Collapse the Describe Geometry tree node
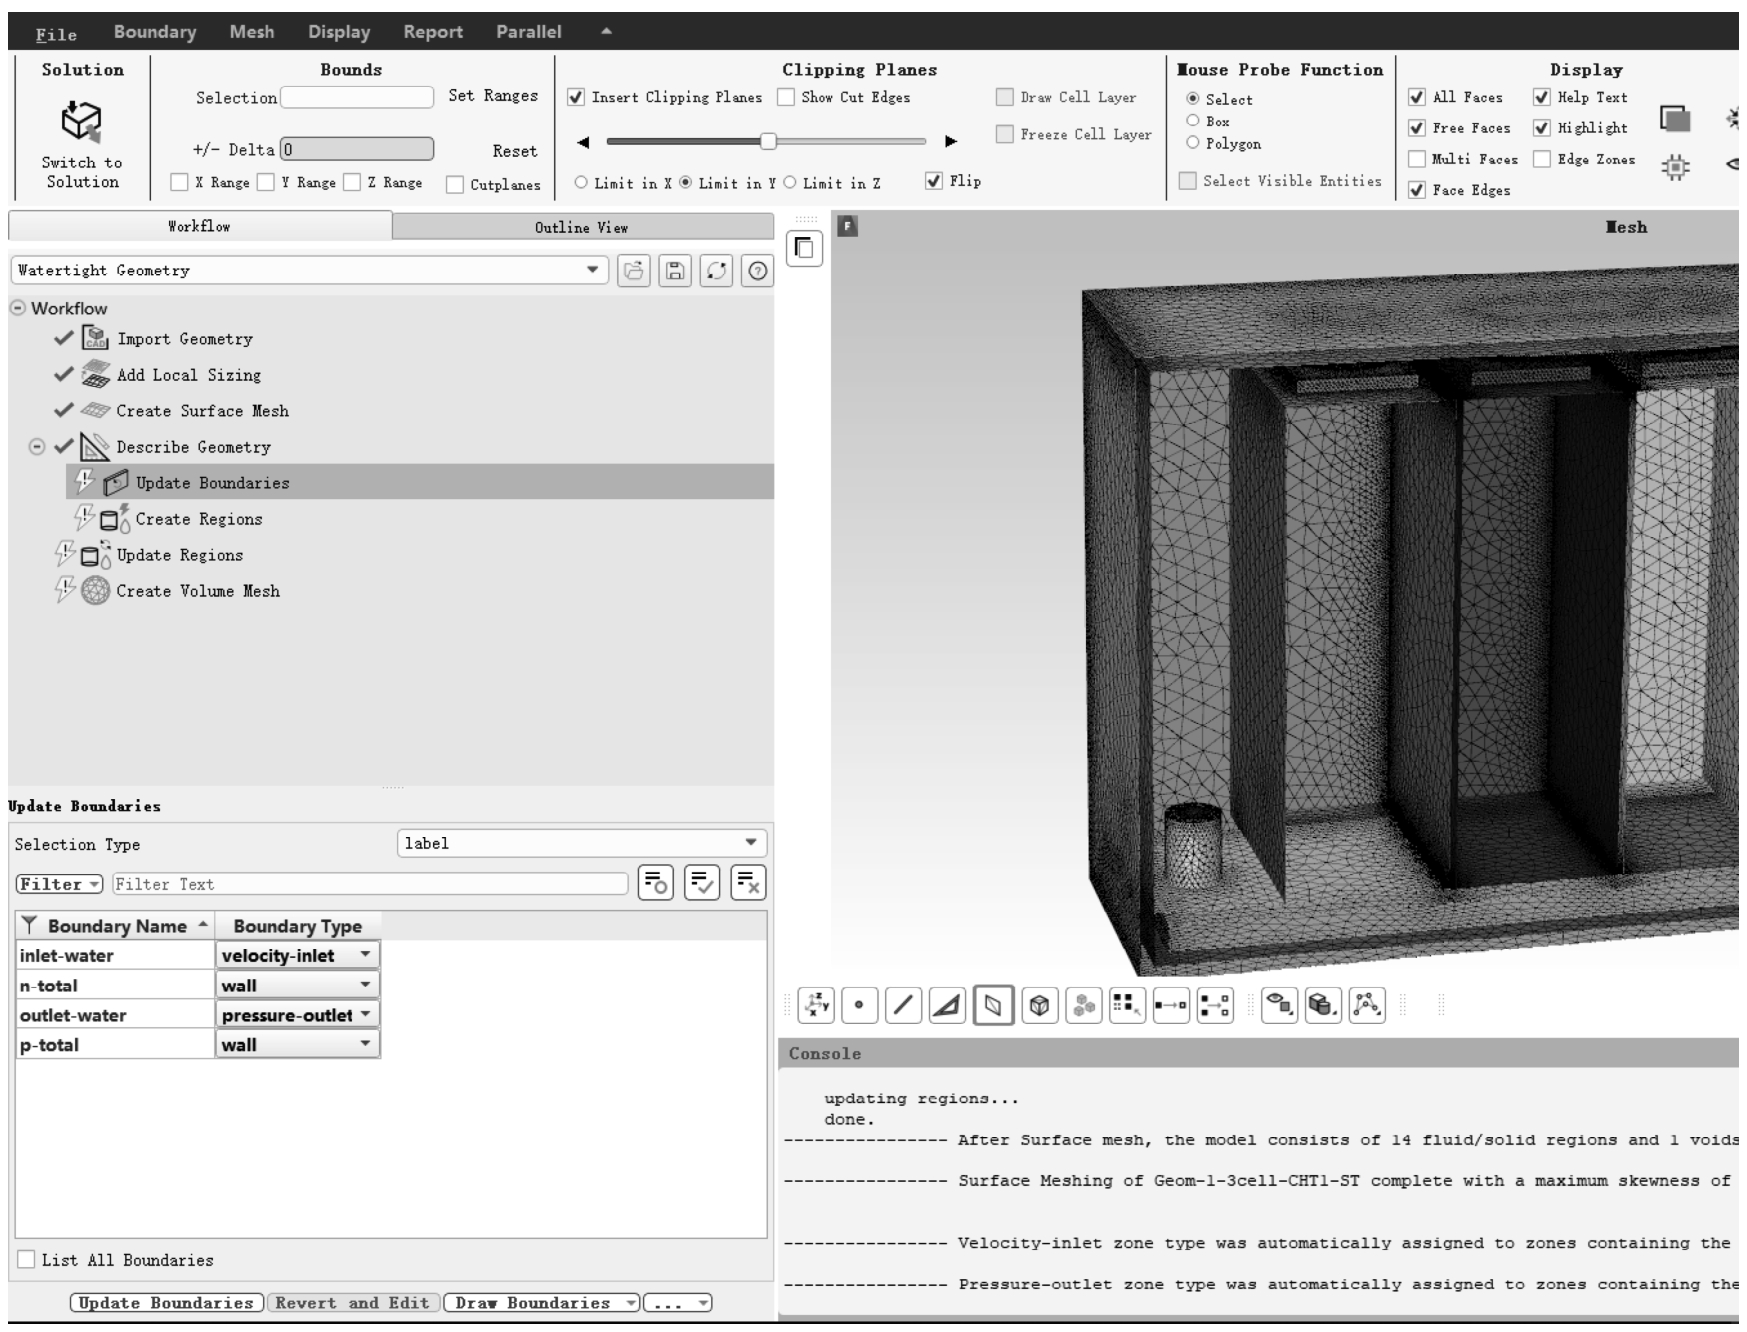 37,447
